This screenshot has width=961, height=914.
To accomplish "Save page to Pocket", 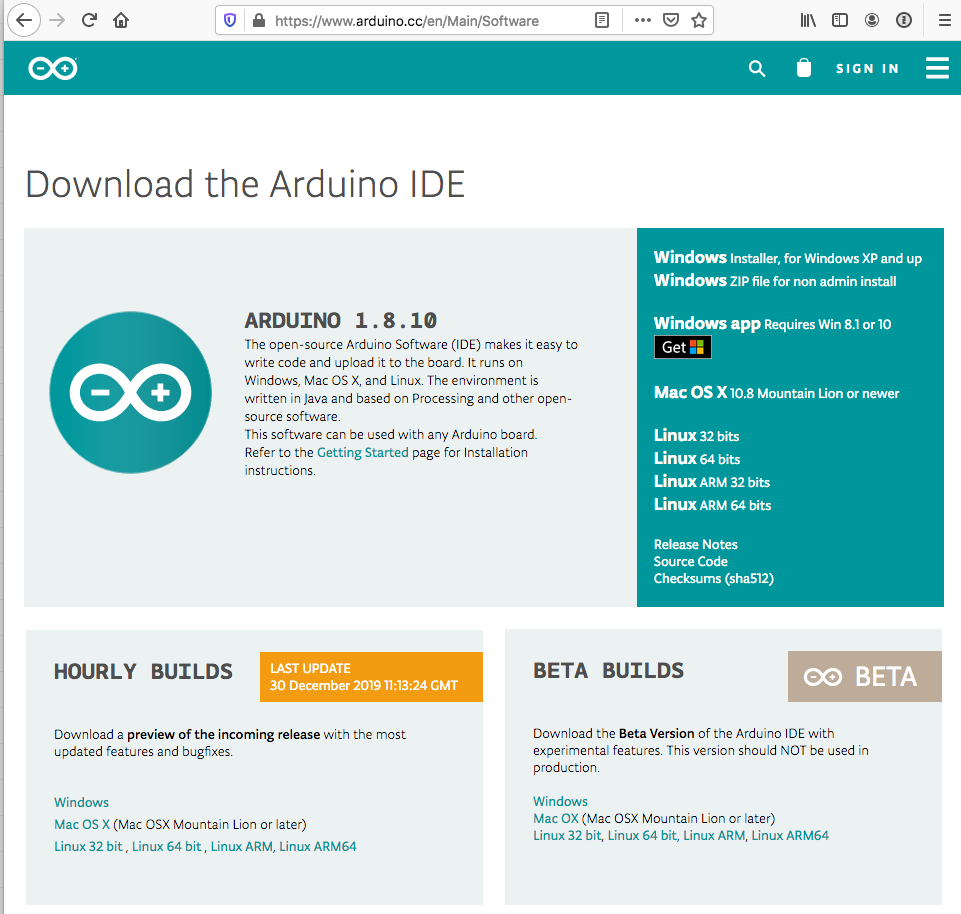I will [671, 21].
